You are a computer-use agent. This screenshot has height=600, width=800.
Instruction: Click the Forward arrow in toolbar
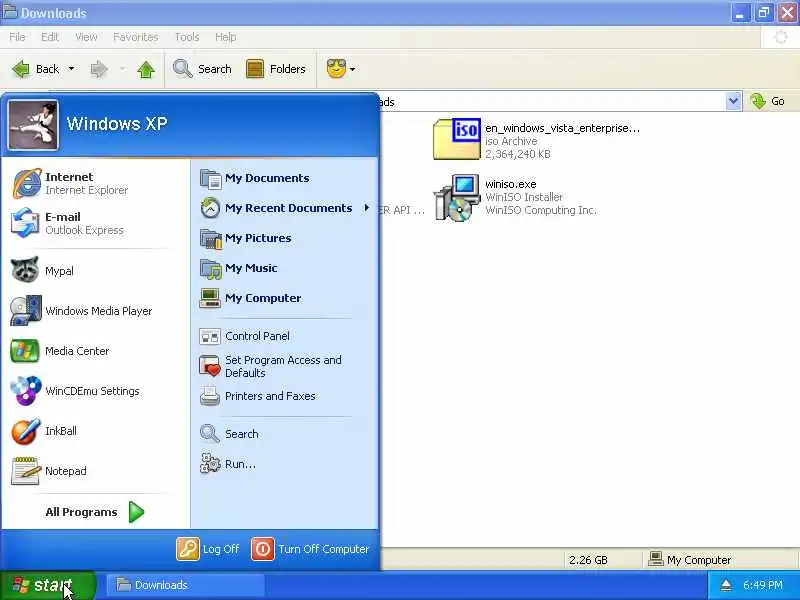99,69
